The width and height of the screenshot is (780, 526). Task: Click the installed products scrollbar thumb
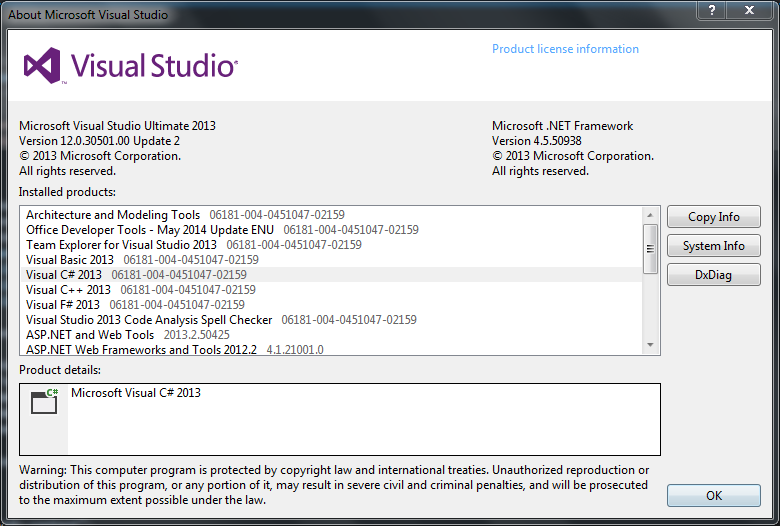point(650,248)
